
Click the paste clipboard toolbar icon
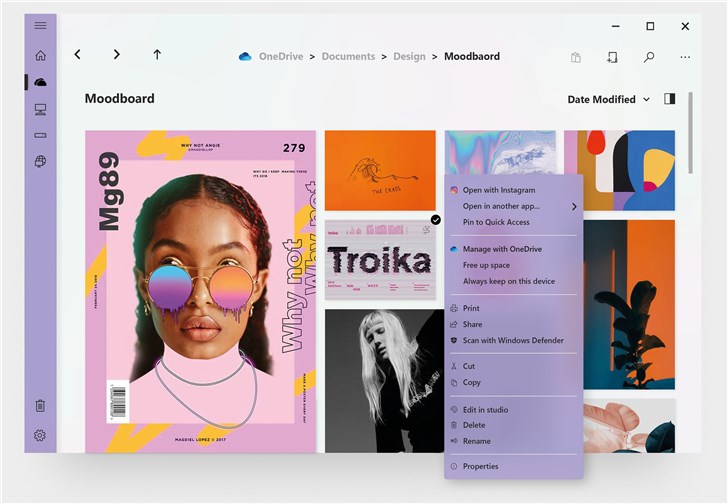click(576, 58)
